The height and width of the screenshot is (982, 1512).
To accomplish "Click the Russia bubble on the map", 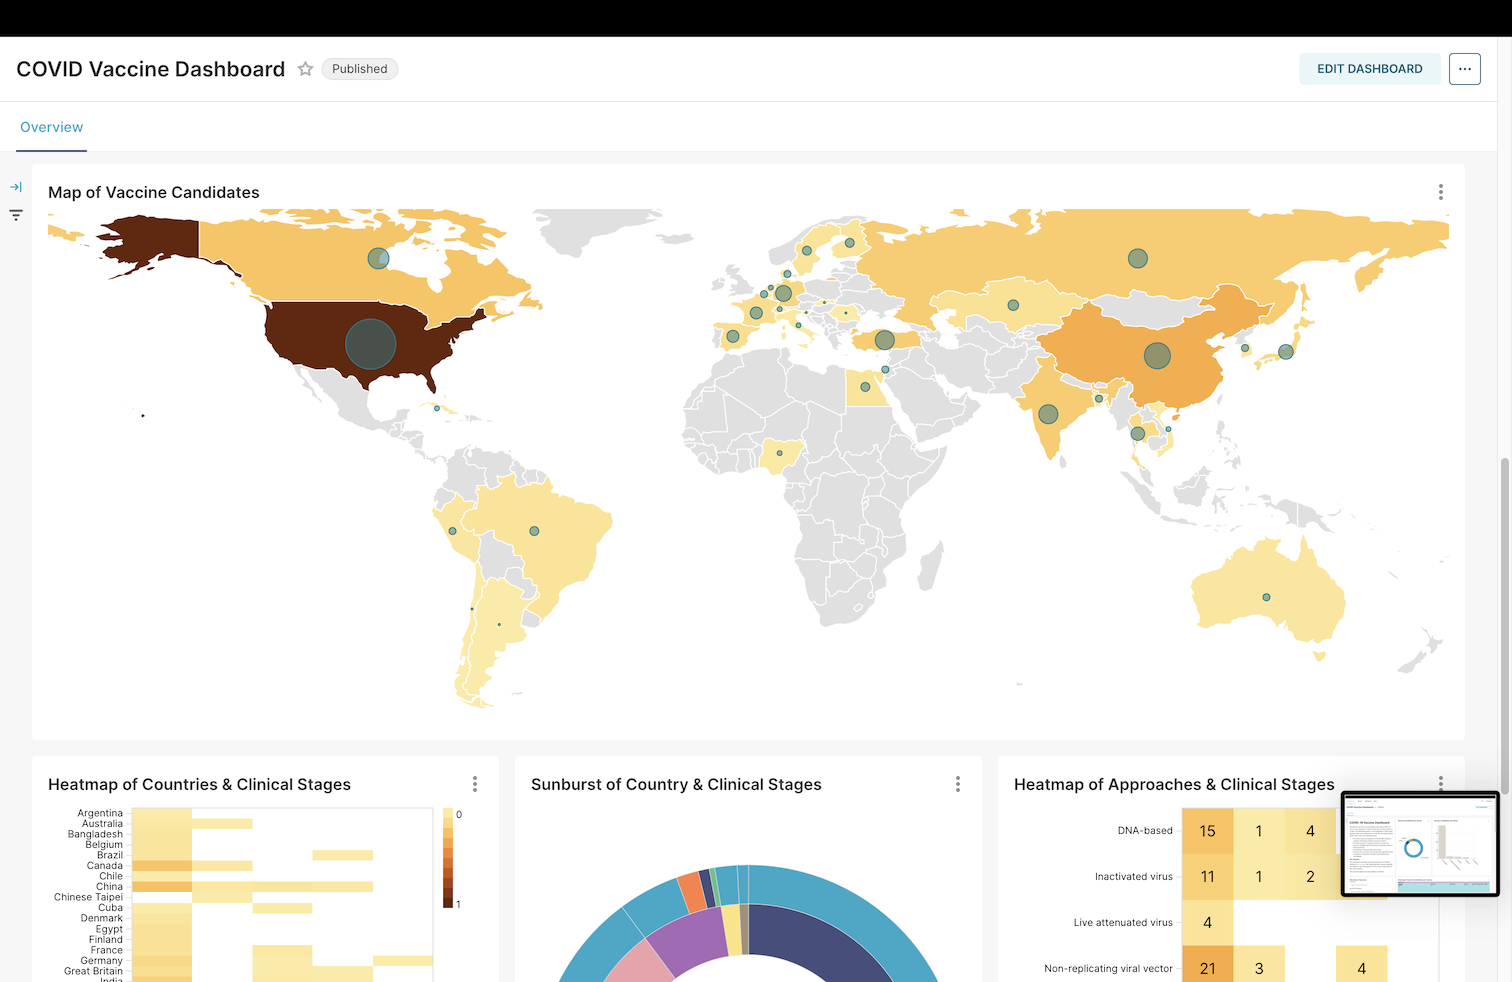I will 1138,258.
